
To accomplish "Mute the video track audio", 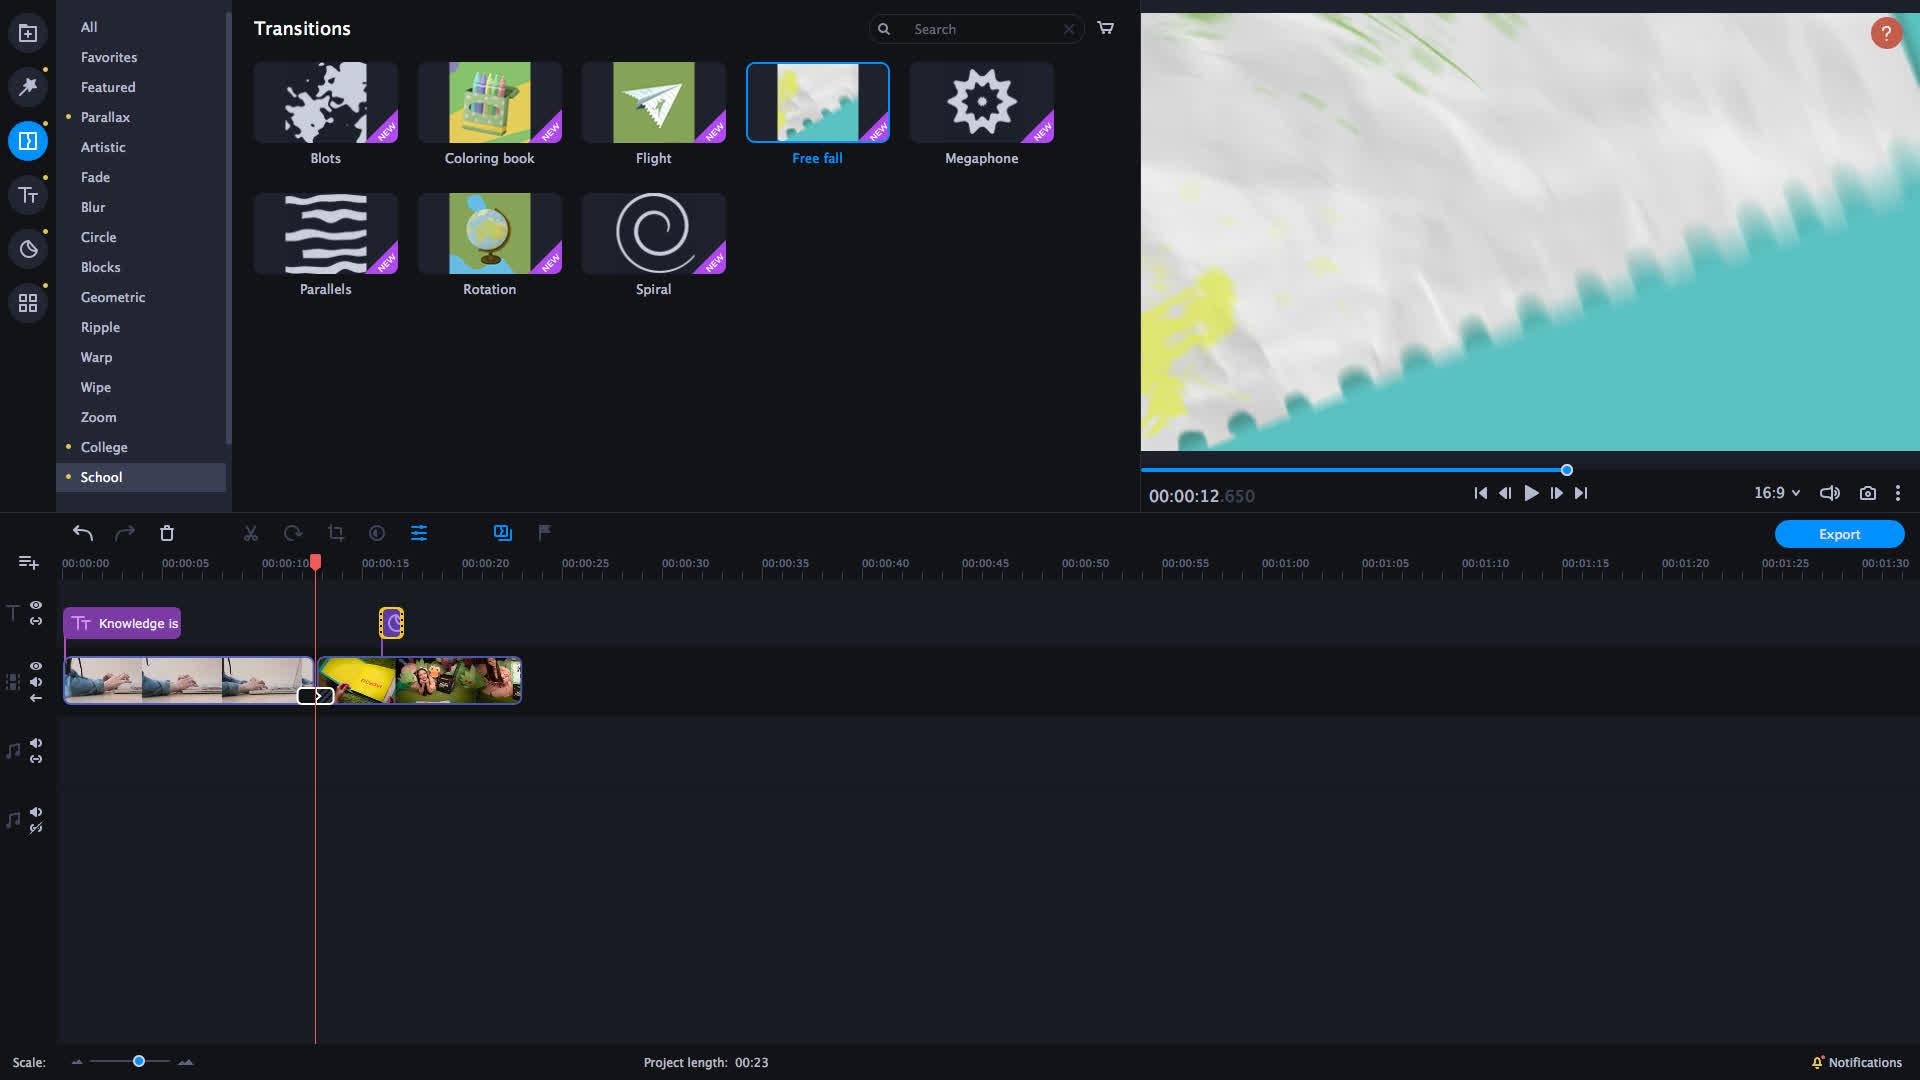I will (36, 682).
